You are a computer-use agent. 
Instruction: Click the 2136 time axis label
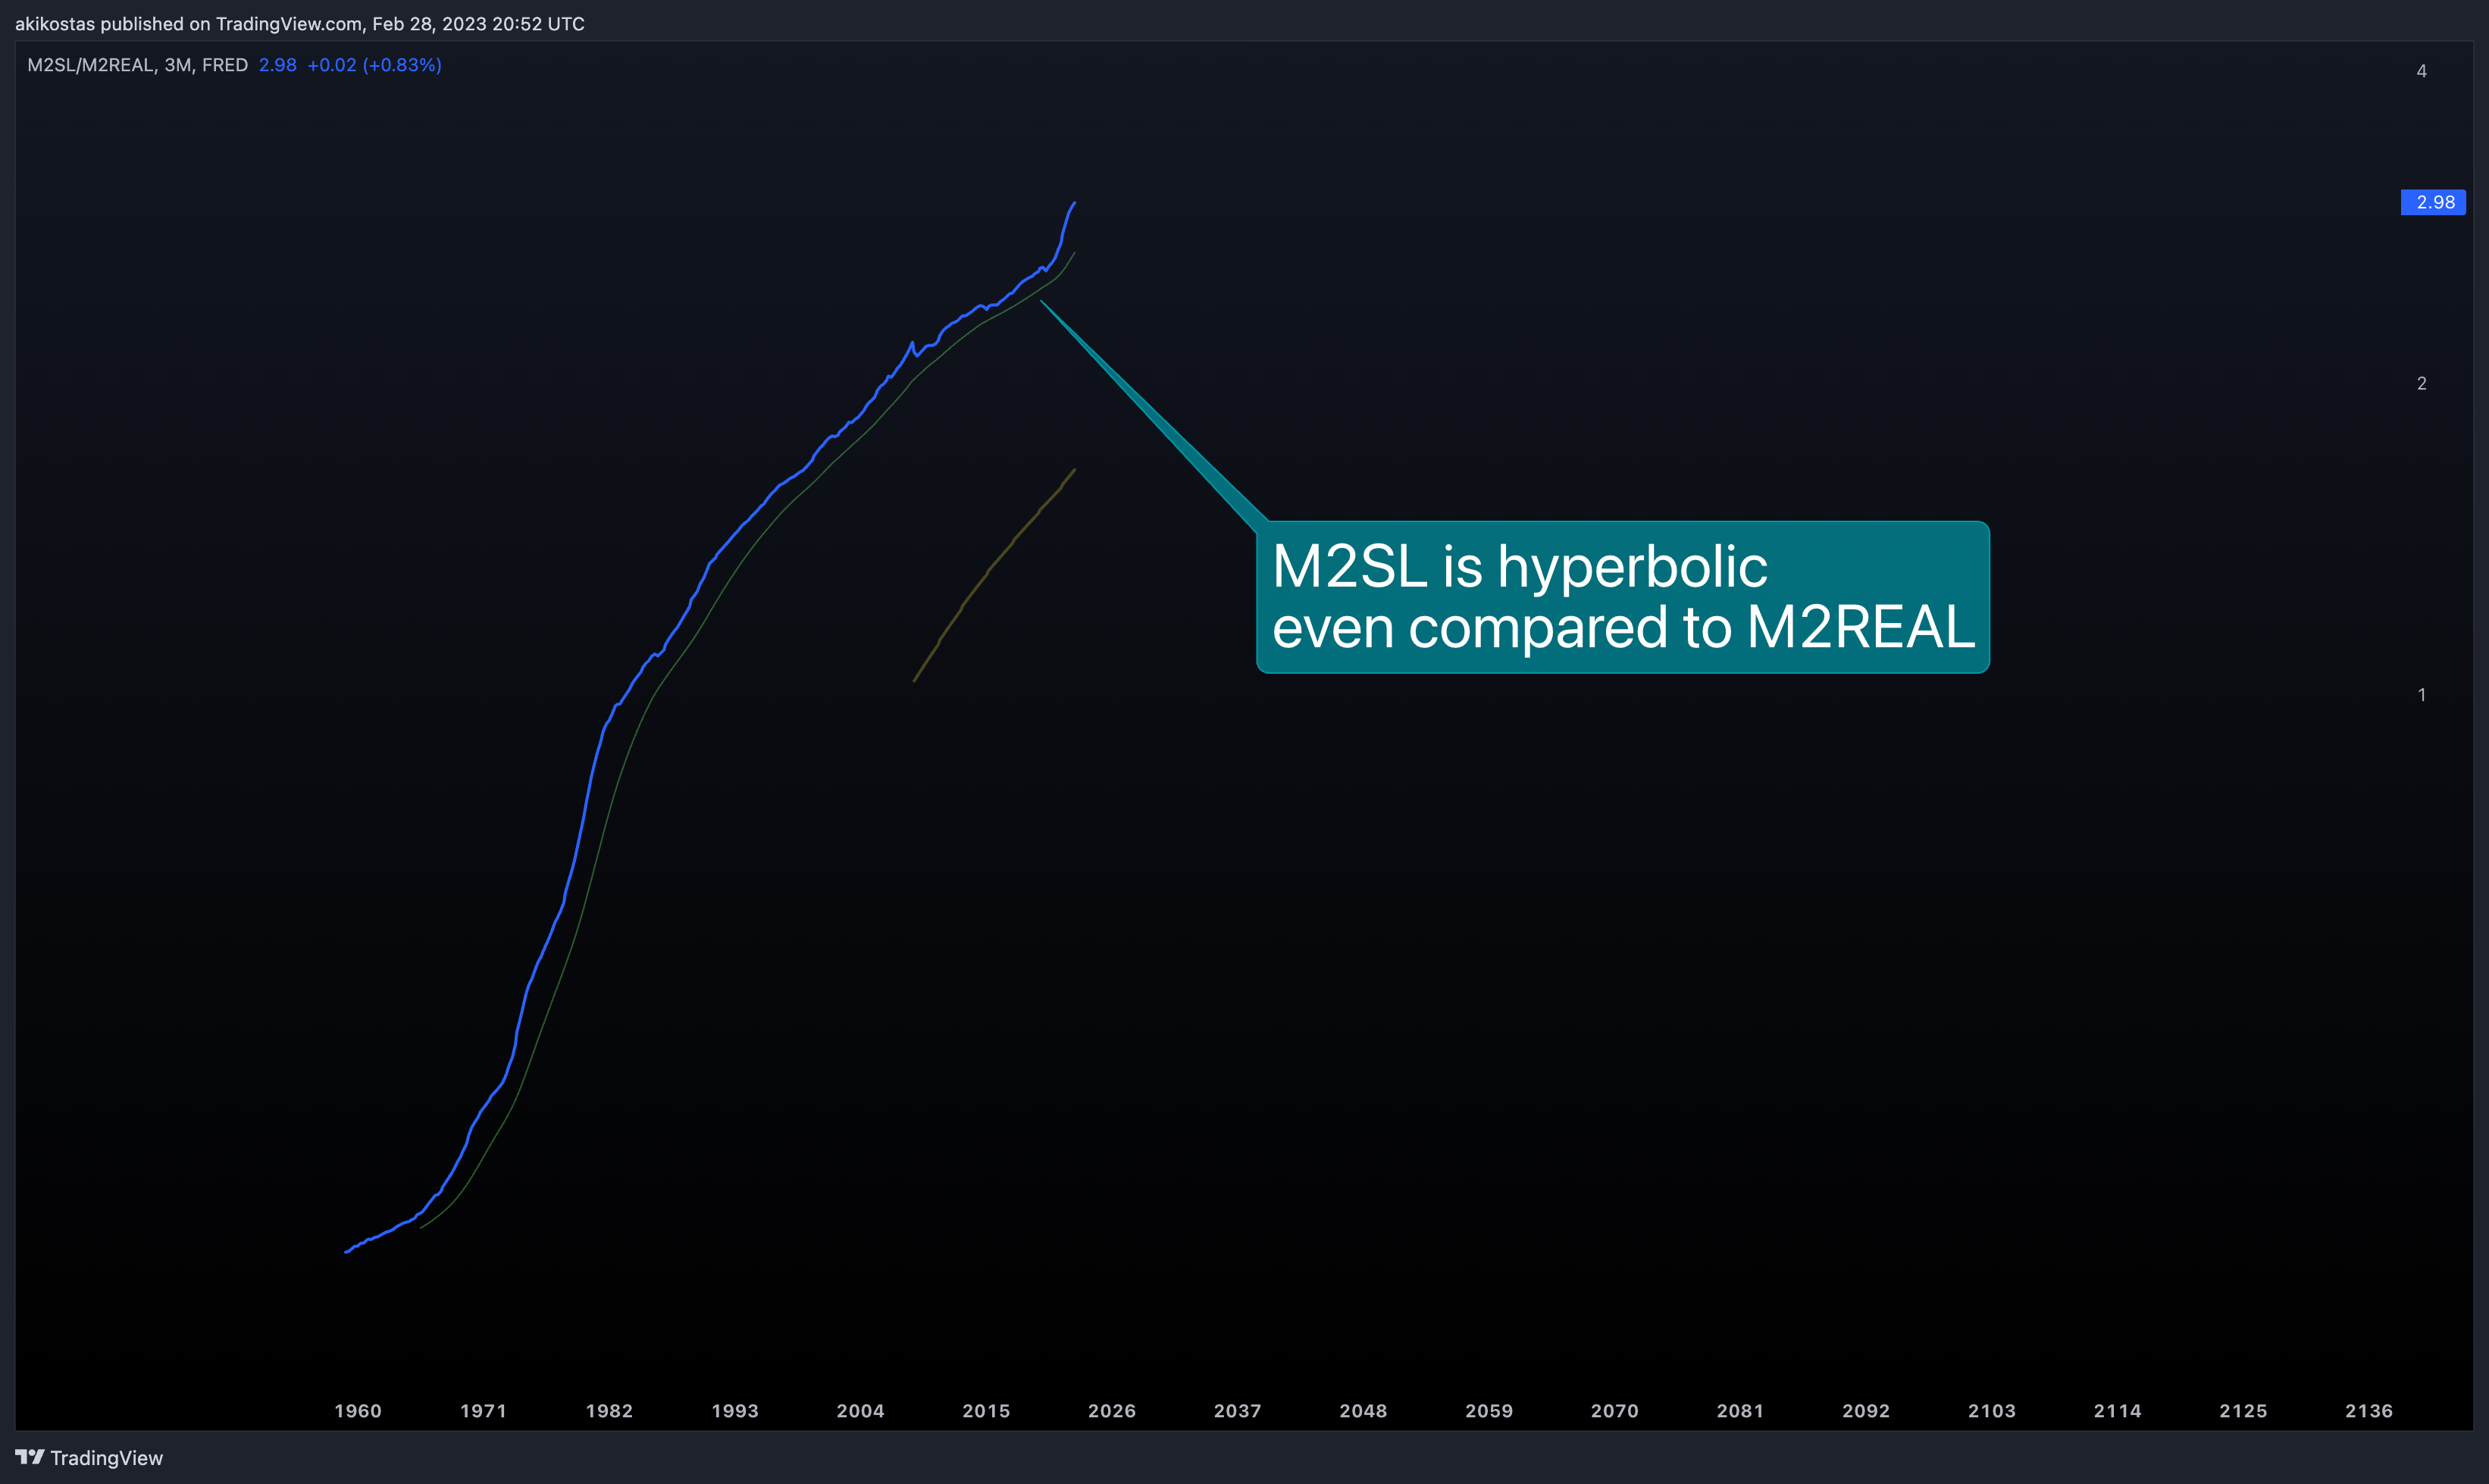(2369, 1411)
